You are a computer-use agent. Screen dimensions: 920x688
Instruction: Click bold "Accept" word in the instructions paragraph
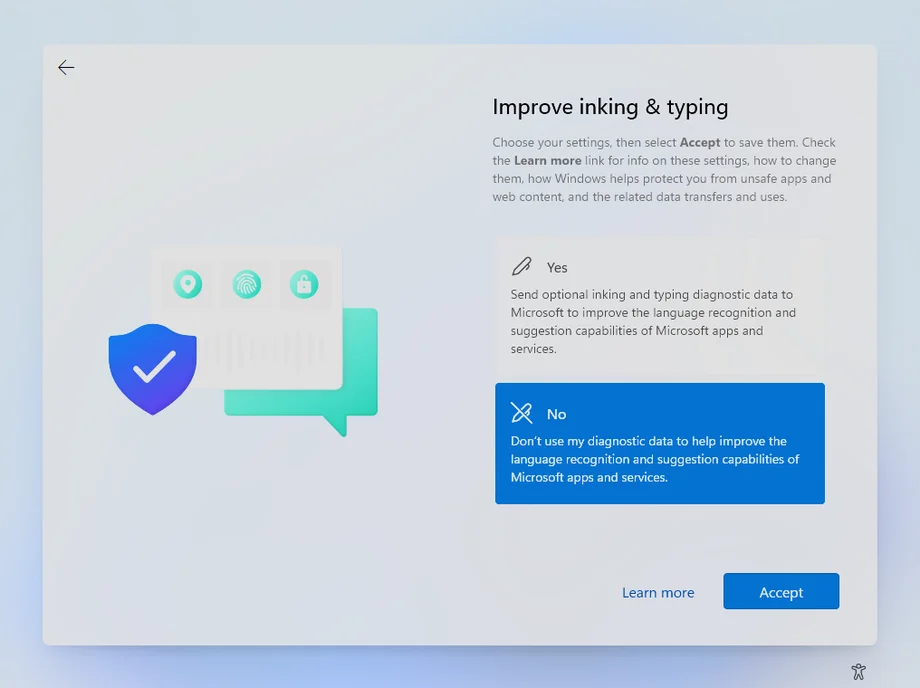(700, 143)
